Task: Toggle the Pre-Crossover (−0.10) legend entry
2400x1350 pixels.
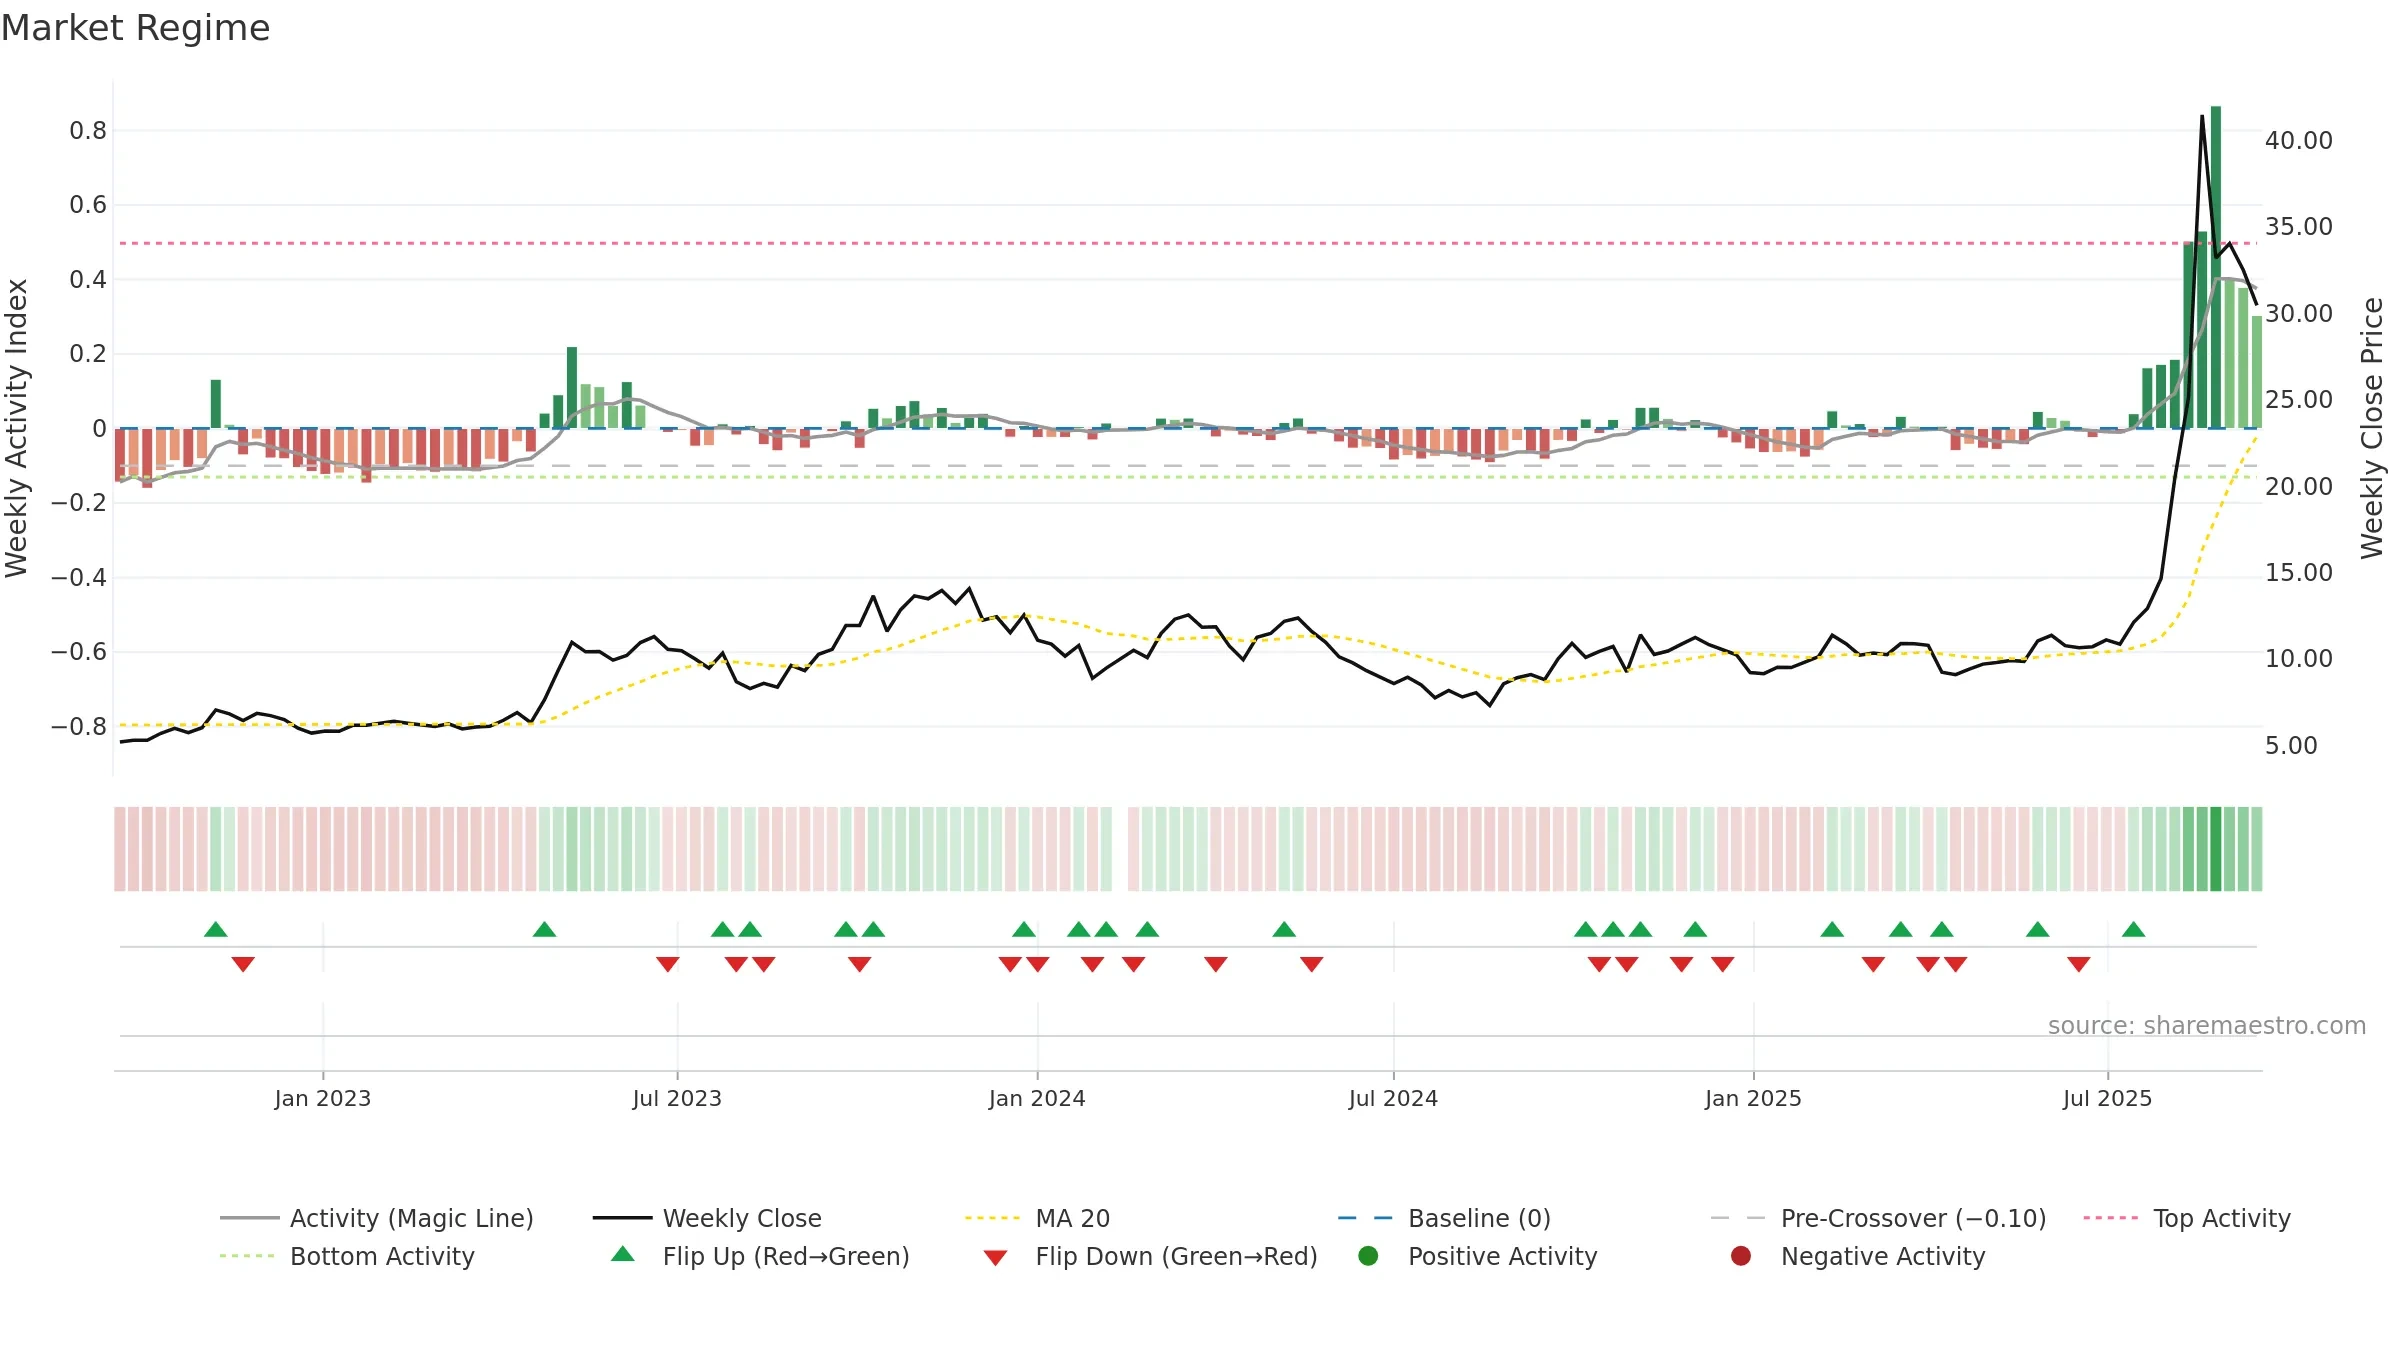Action: coord(1879,1218)
